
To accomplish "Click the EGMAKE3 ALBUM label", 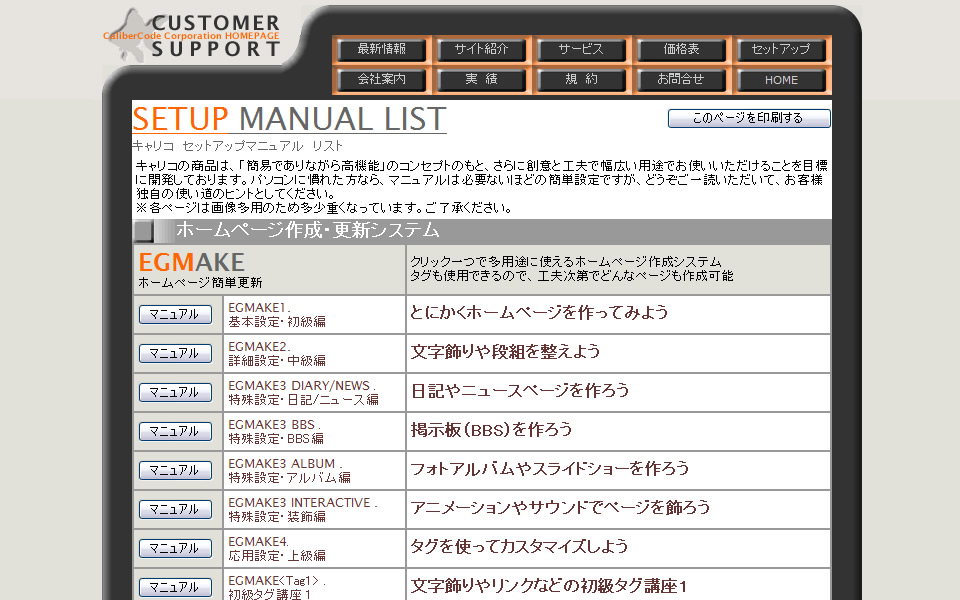I will click(290, 470).
